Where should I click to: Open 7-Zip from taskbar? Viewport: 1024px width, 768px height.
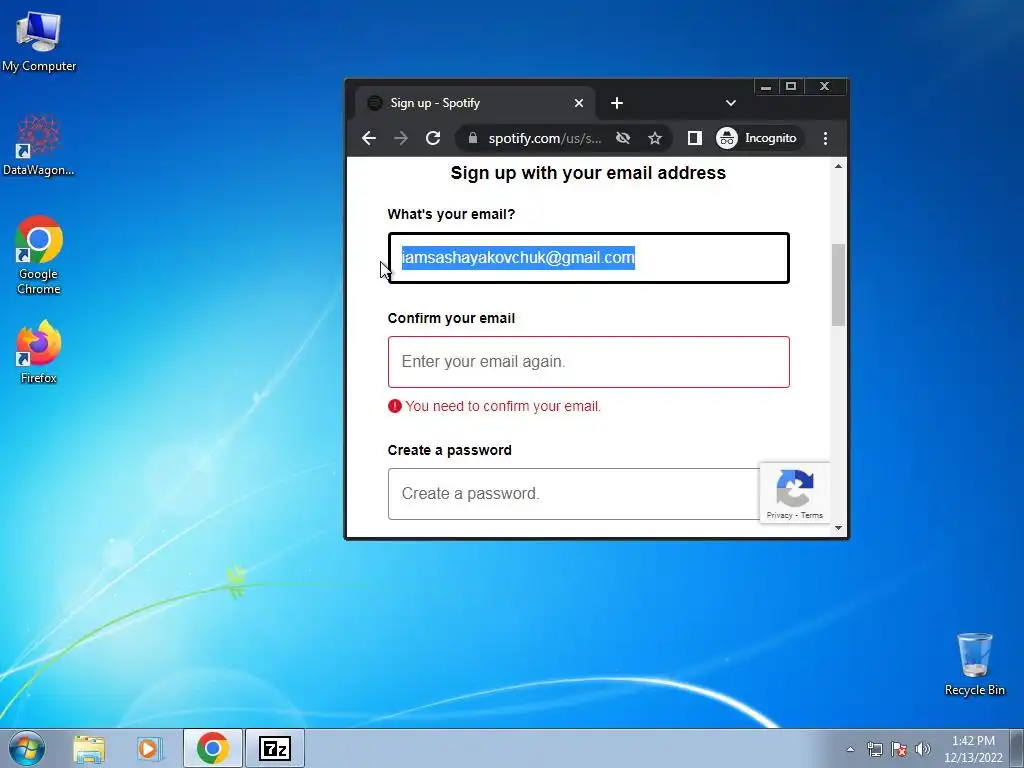(275, 748)
